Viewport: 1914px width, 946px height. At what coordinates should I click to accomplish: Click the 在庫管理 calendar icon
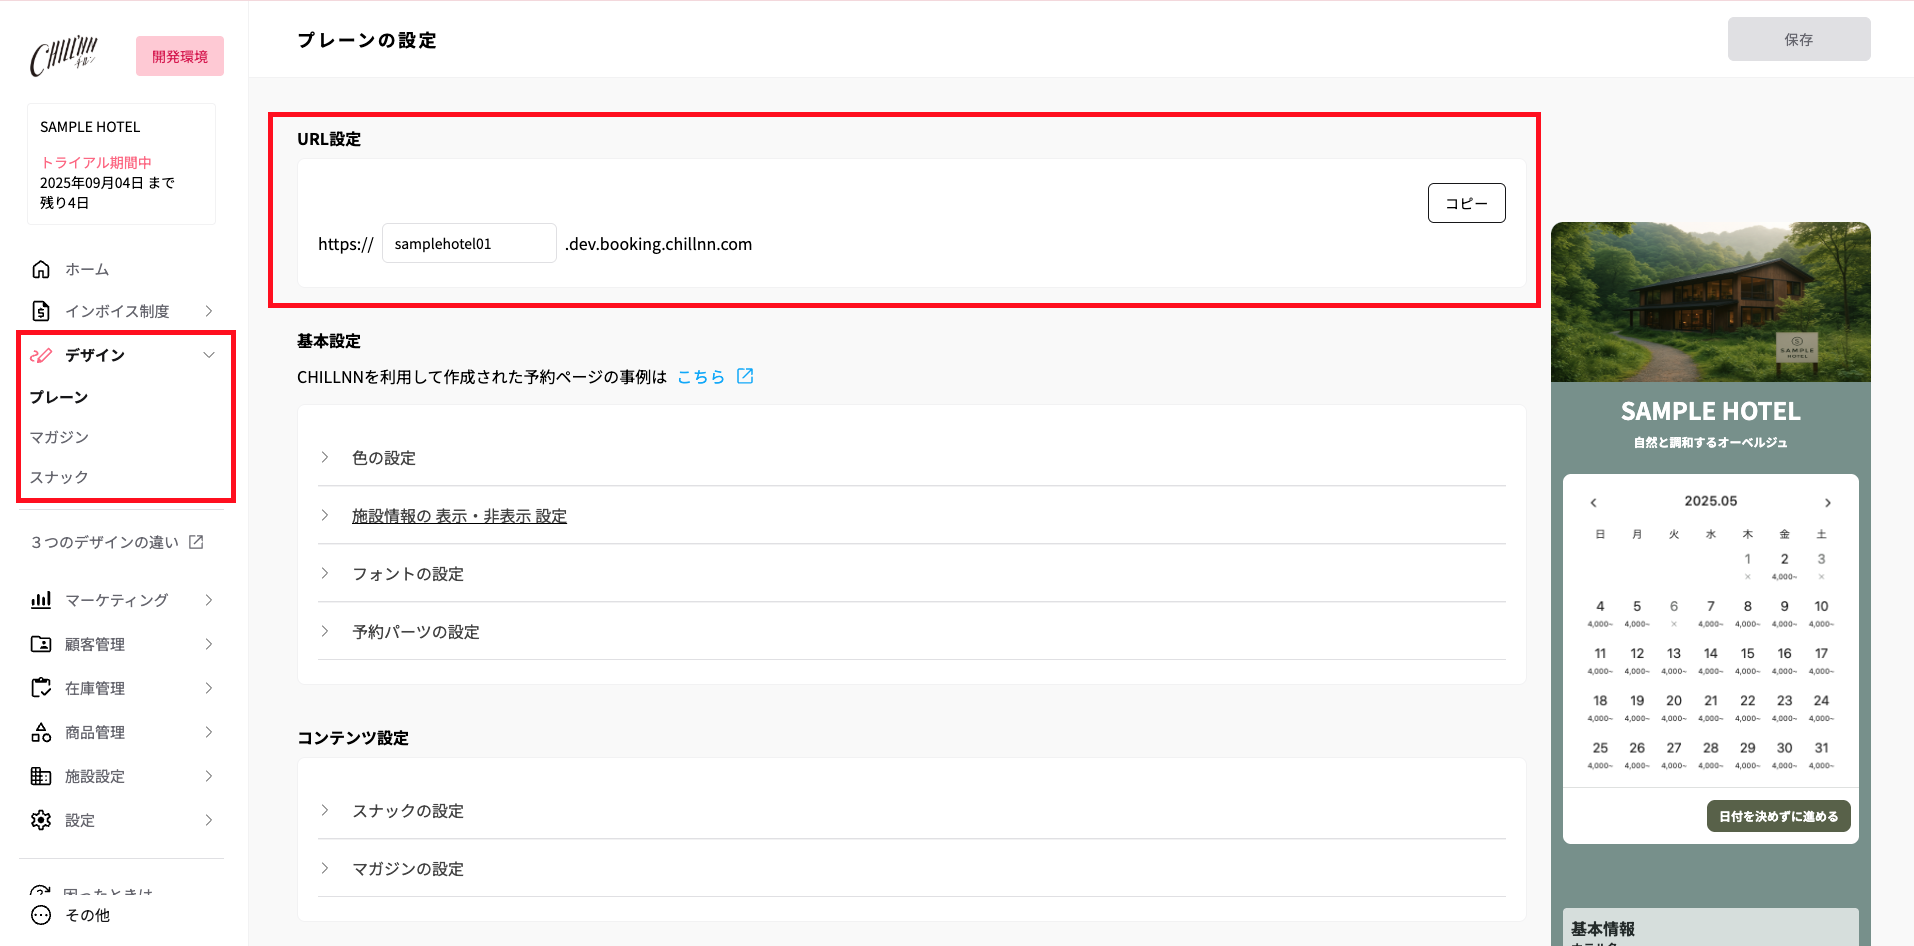41,688
